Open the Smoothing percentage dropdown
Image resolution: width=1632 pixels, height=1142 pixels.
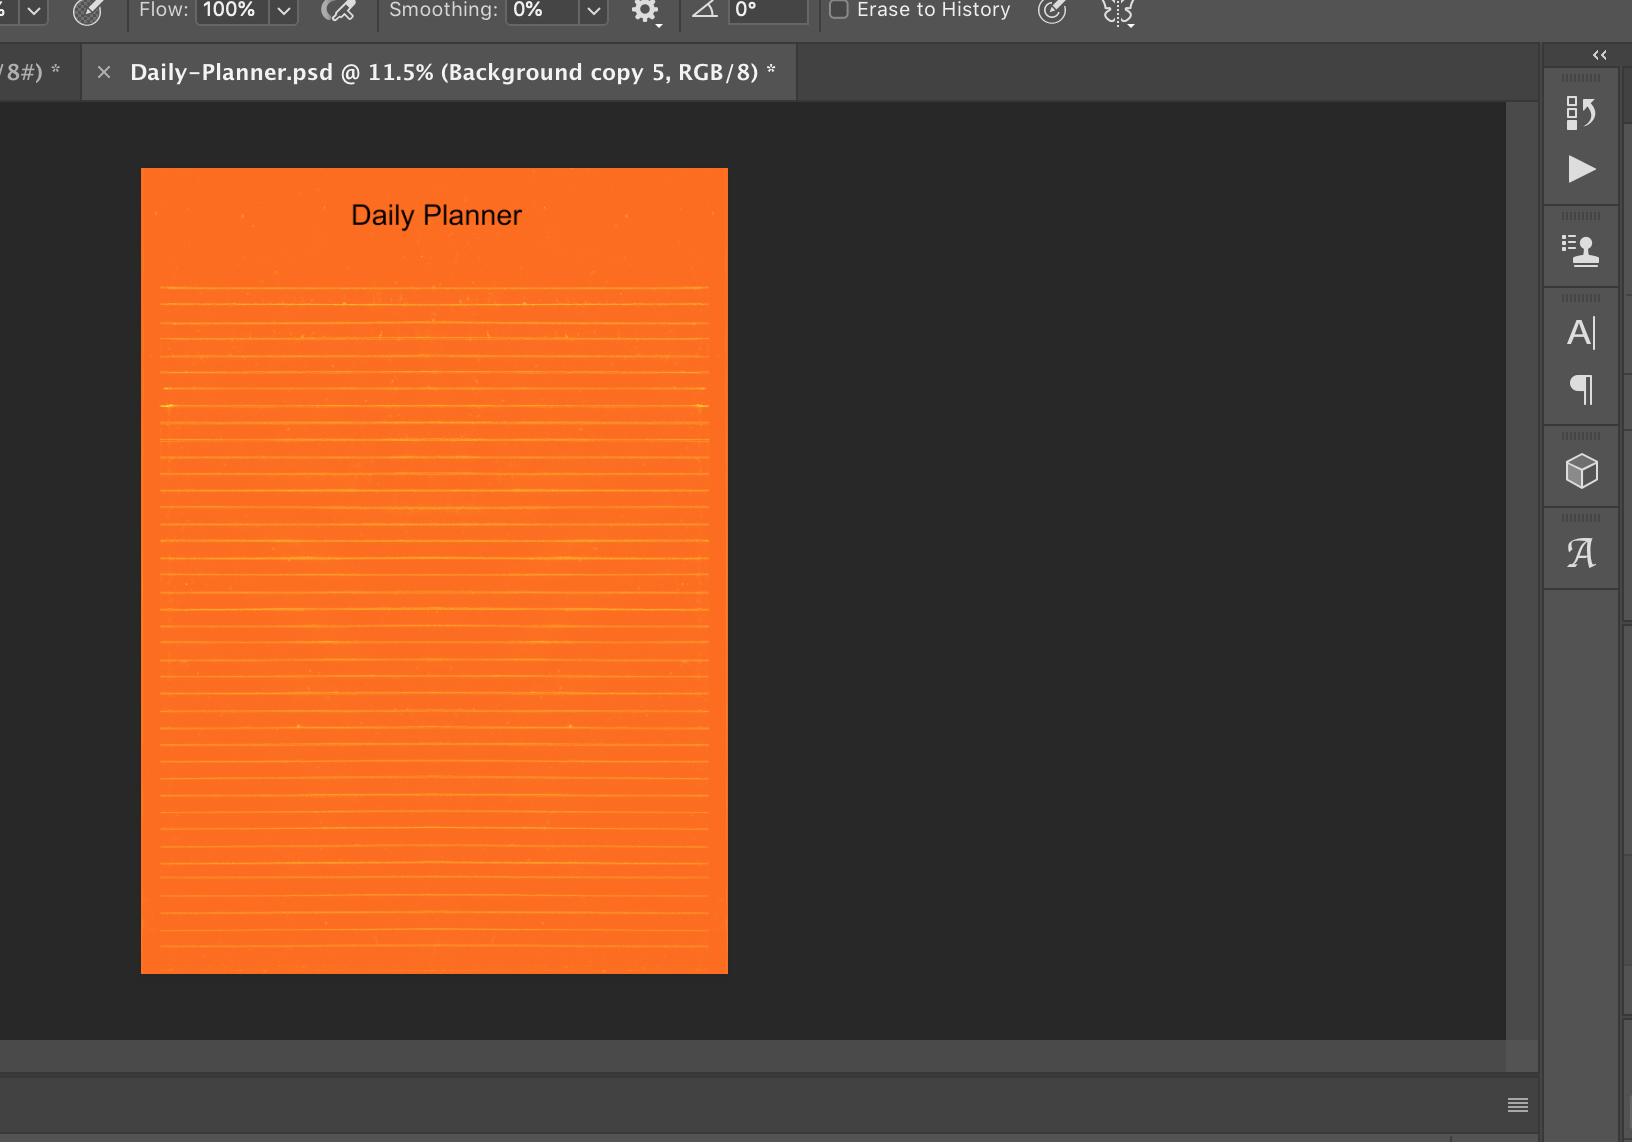click(x=593, y=12)
